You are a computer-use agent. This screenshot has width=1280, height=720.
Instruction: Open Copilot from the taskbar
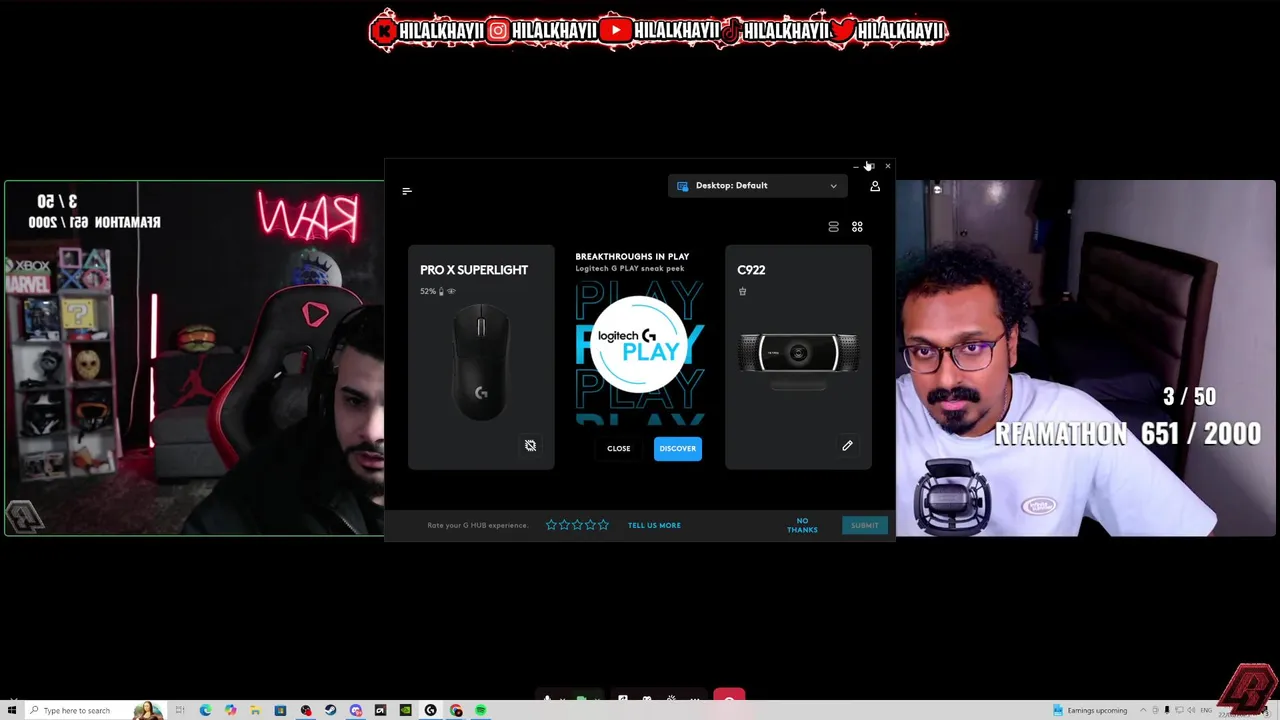pyautogui.click(x=230, y=710)
